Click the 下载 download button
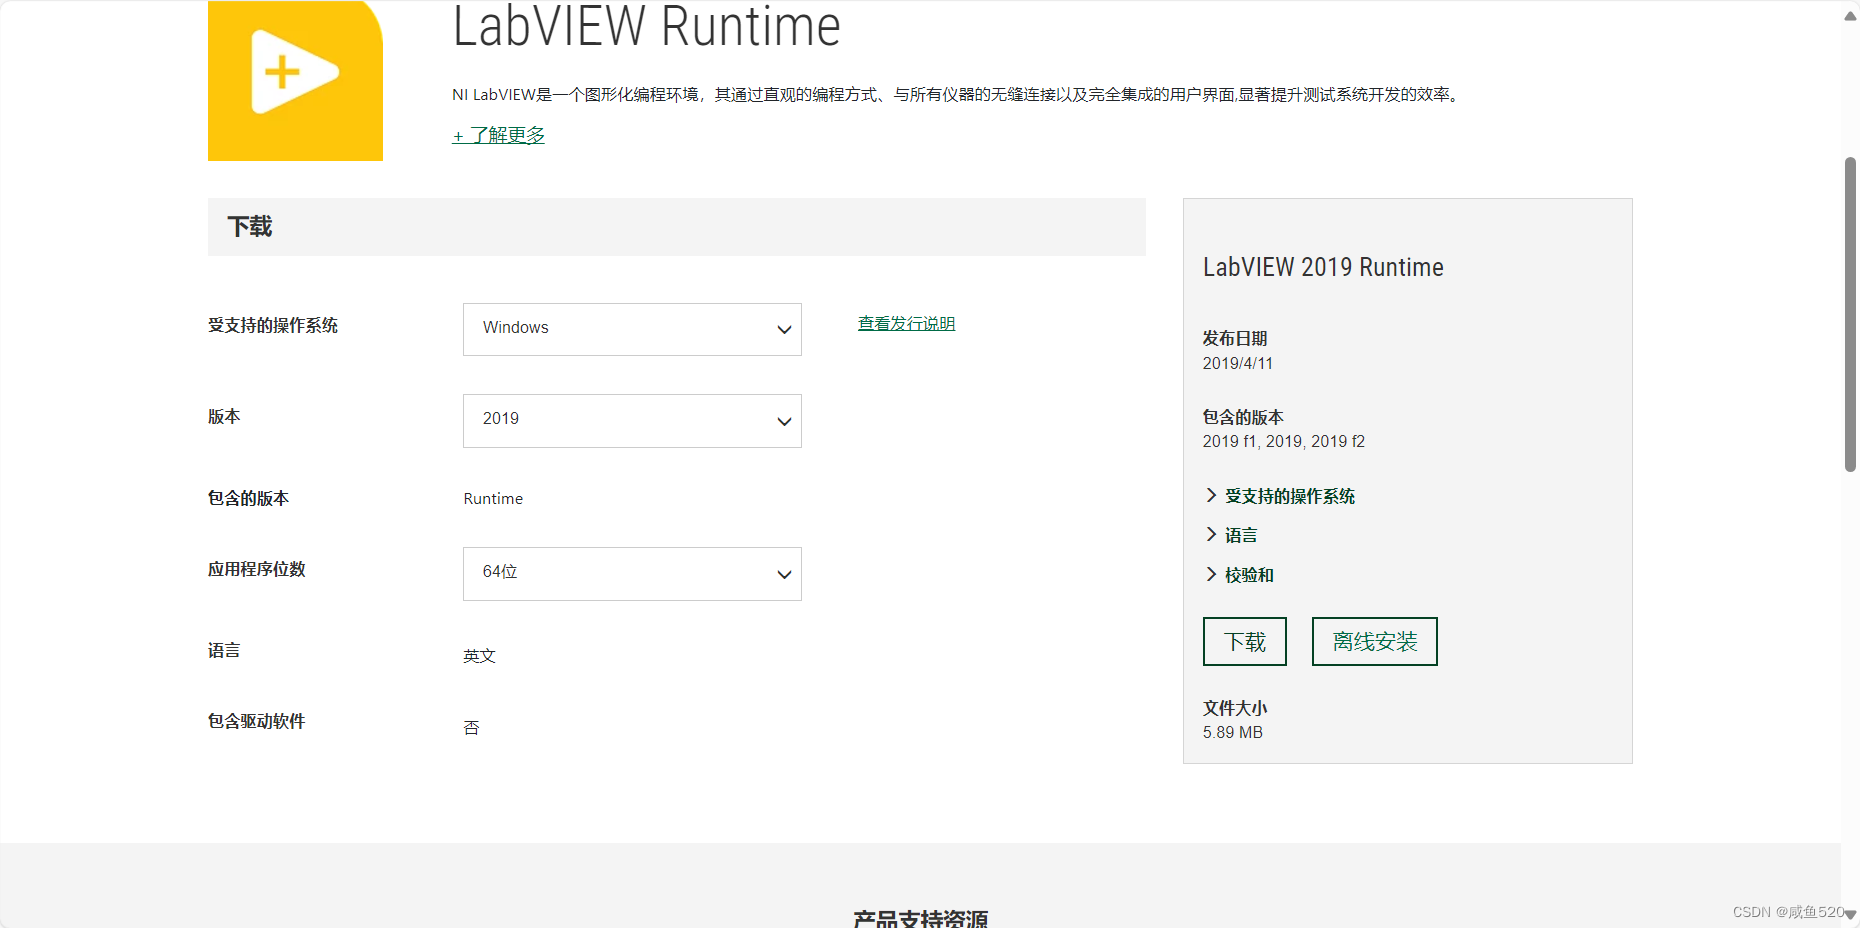This screenshot has width=1860, height=928. 1245,642
